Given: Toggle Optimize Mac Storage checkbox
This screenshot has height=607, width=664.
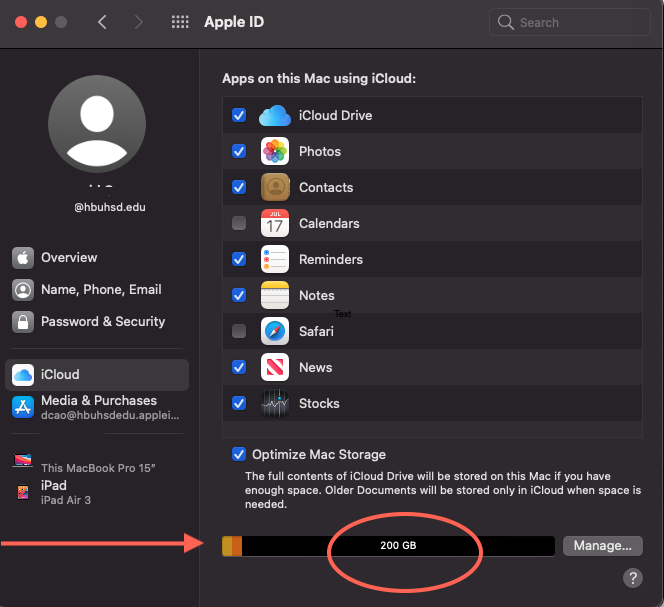Looking at the screenshot, I should click(x=239, y=454).
